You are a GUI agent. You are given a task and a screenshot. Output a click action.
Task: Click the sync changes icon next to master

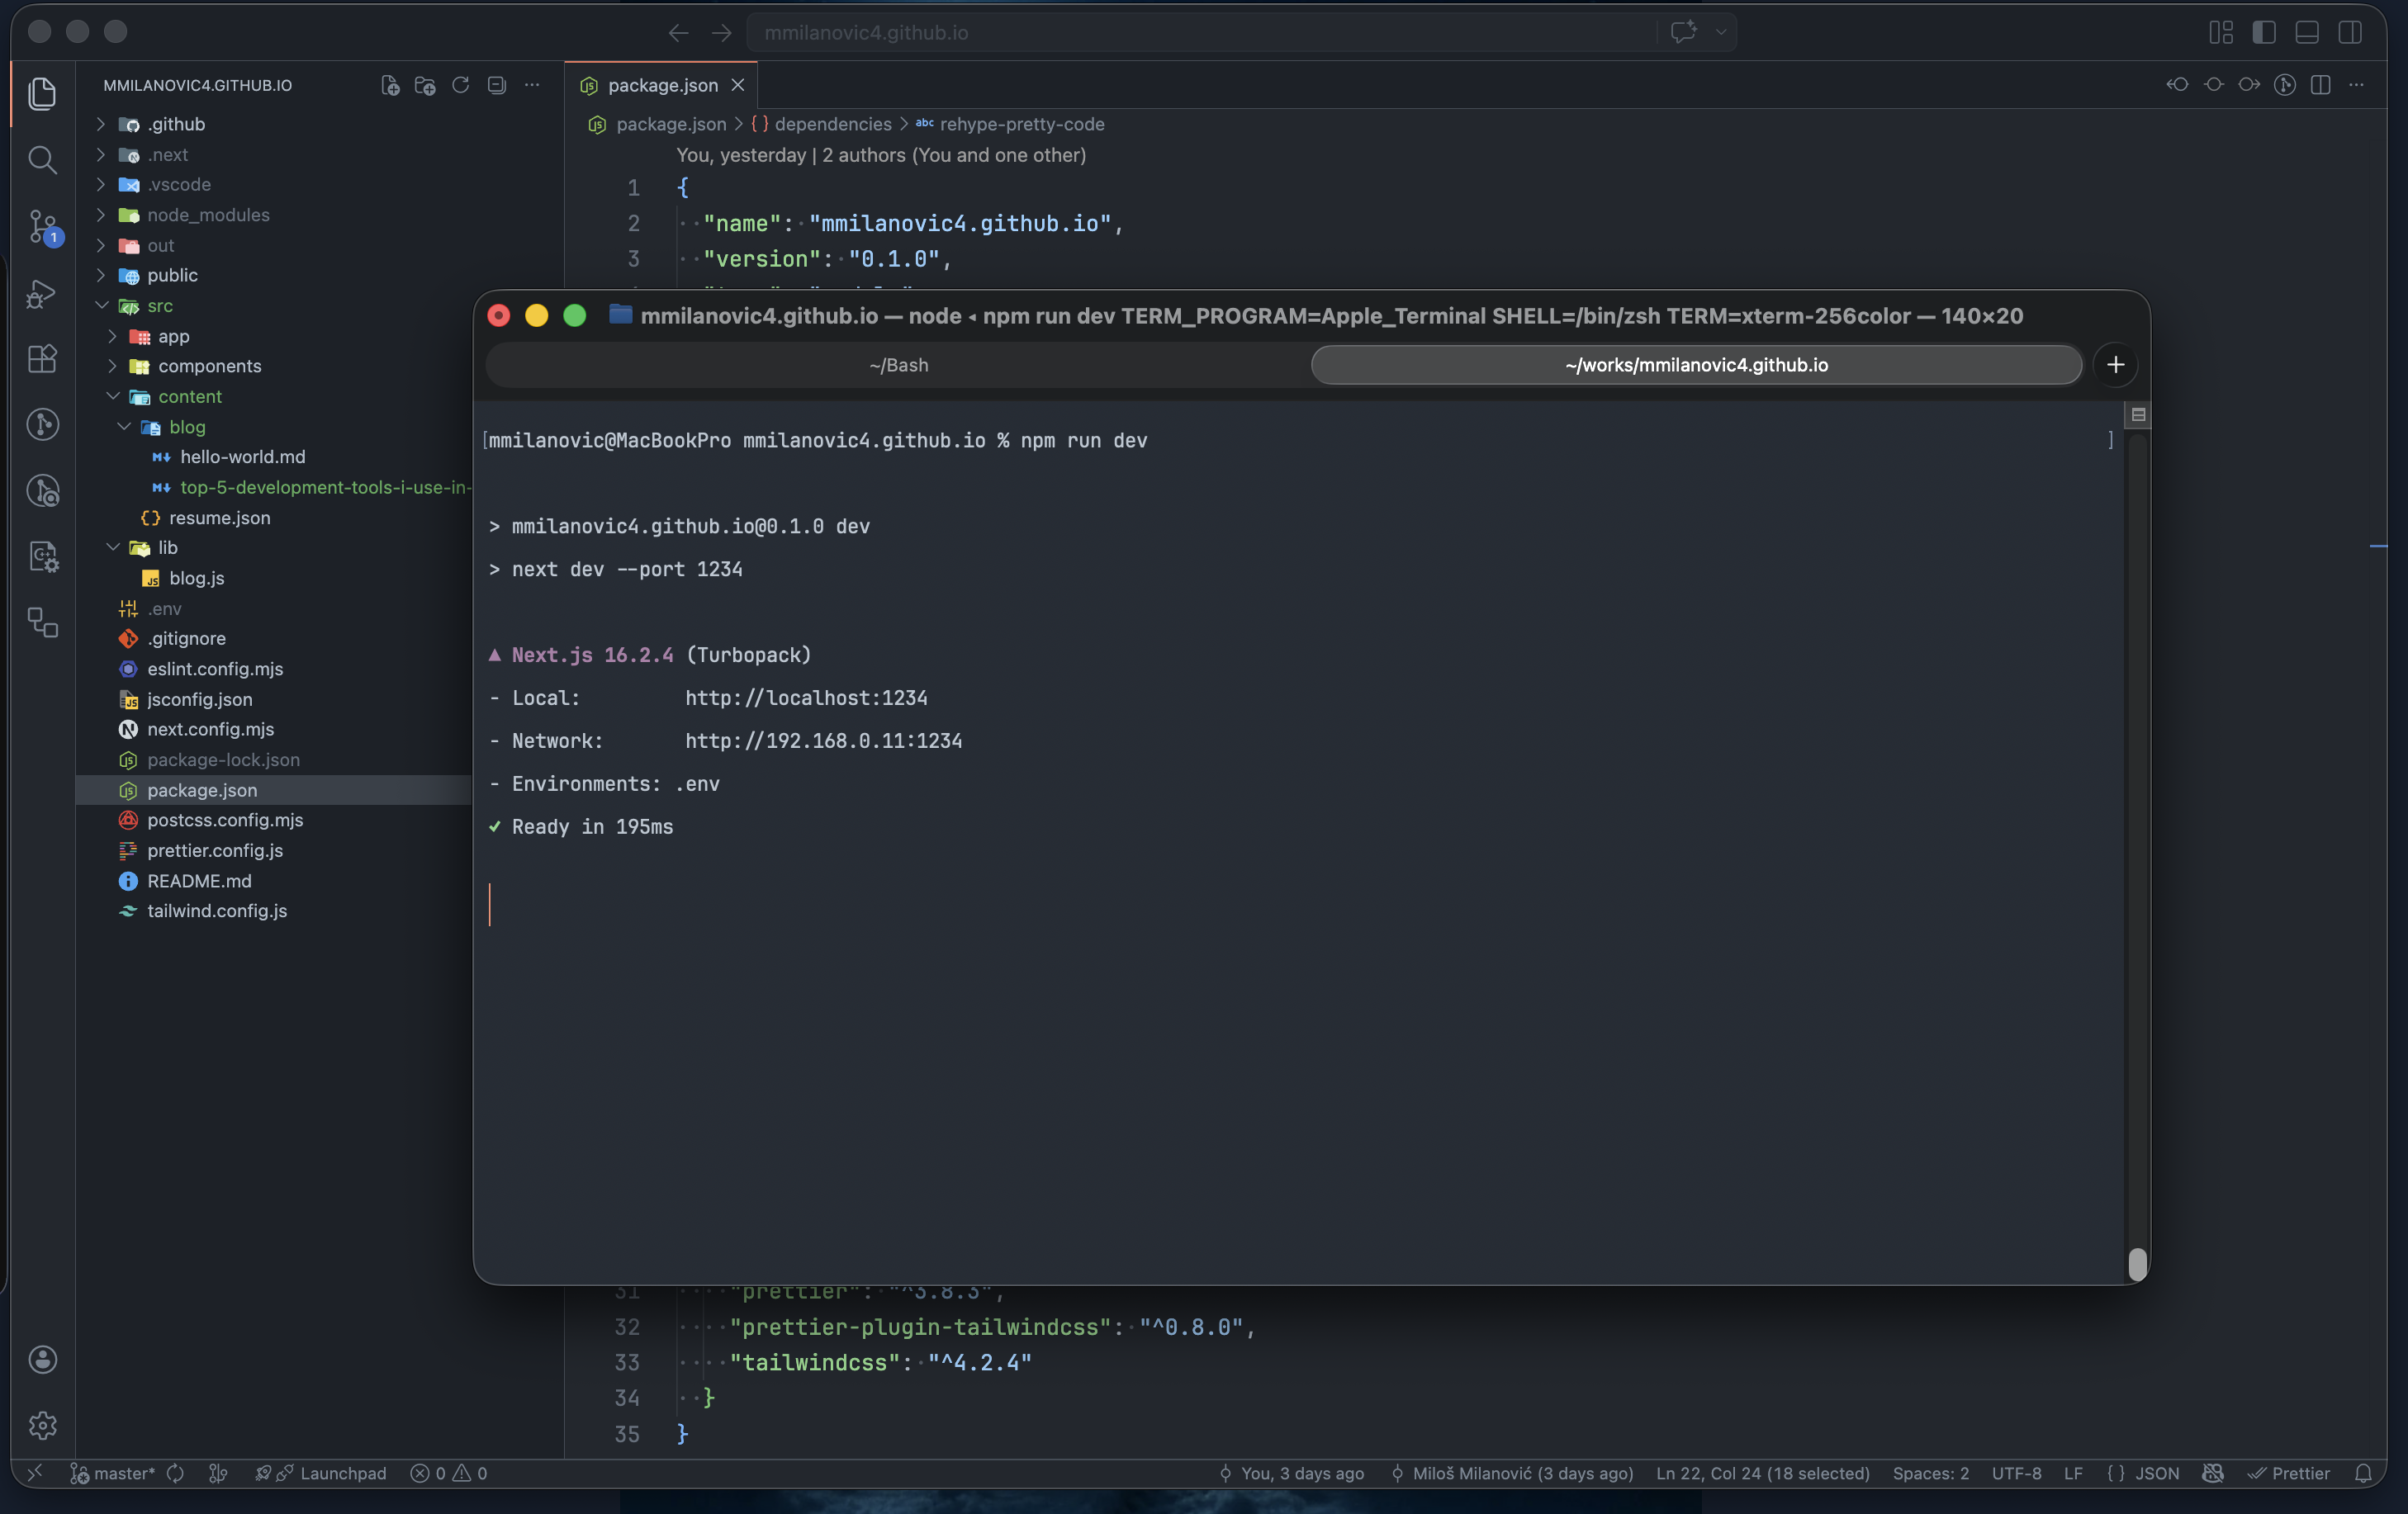176,1473
